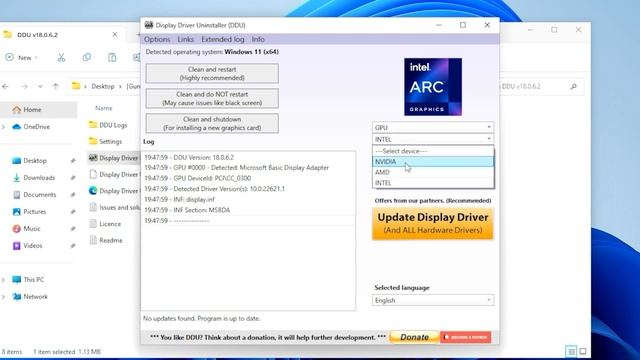This screenshot has width=640, height=360.
Task: Choose ---Select device--- list entry
Action: tap(433, 151)
